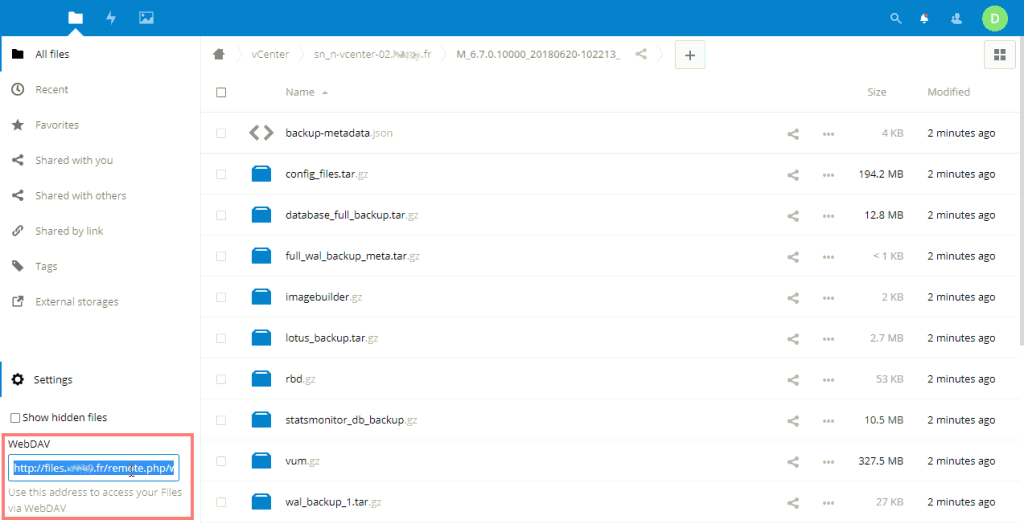
Task: Sort files by Size column
Action: tap(876, 92)
